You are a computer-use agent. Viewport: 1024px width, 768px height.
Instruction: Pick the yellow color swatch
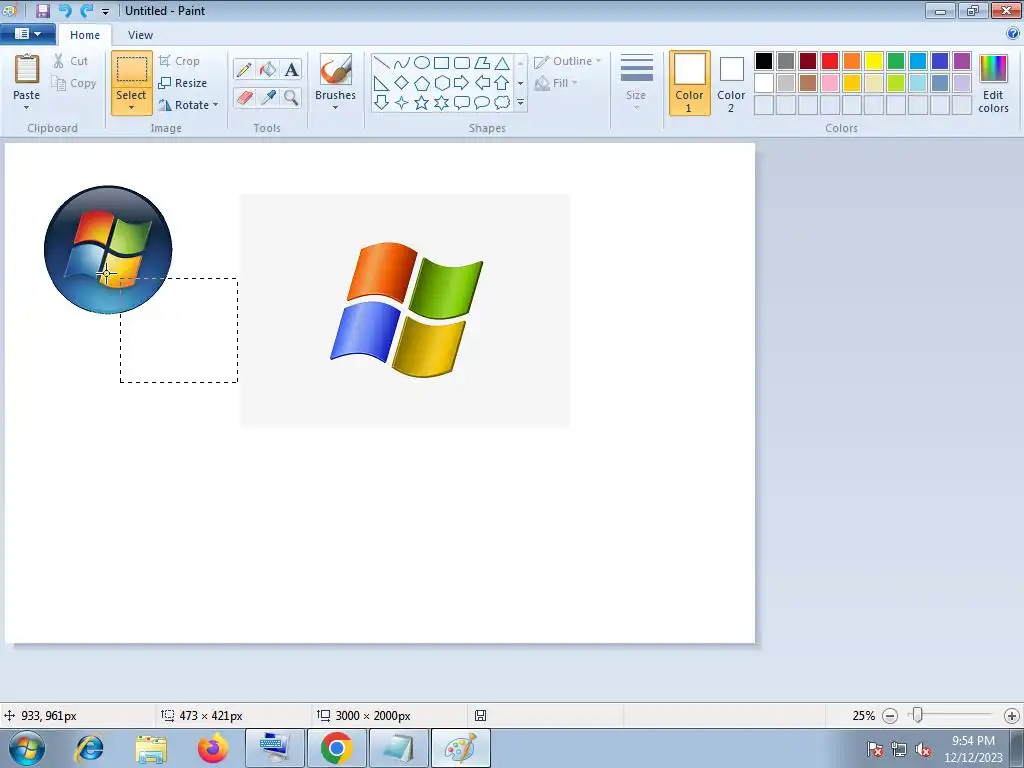pyautogui.click(x=874, y=61)
